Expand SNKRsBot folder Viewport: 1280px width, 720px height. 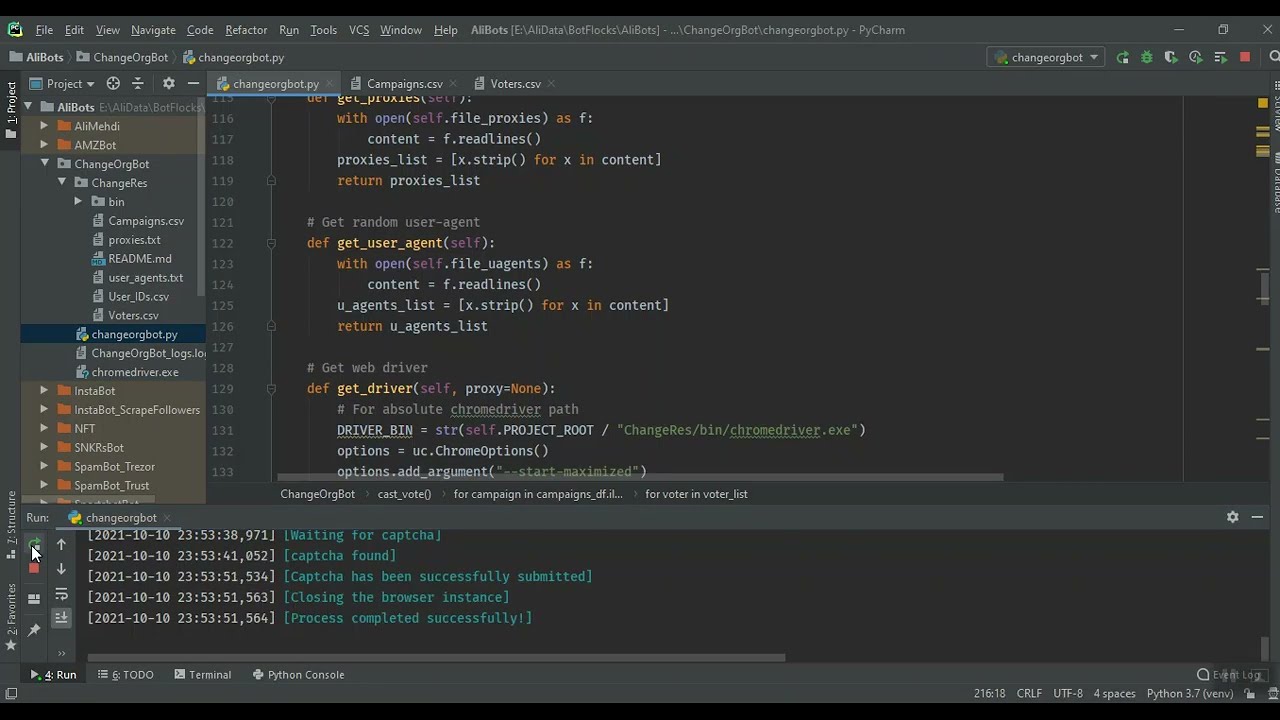(44, 448)
